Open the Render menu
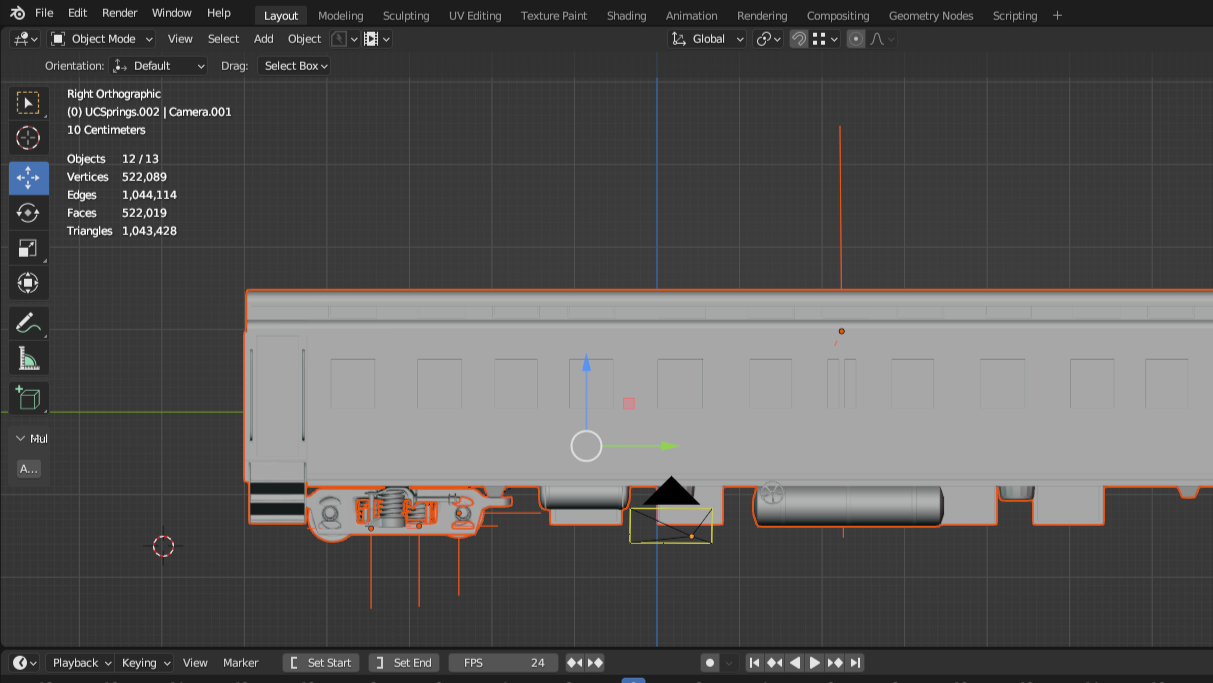The image size is (1213, 683). point(120,13)
